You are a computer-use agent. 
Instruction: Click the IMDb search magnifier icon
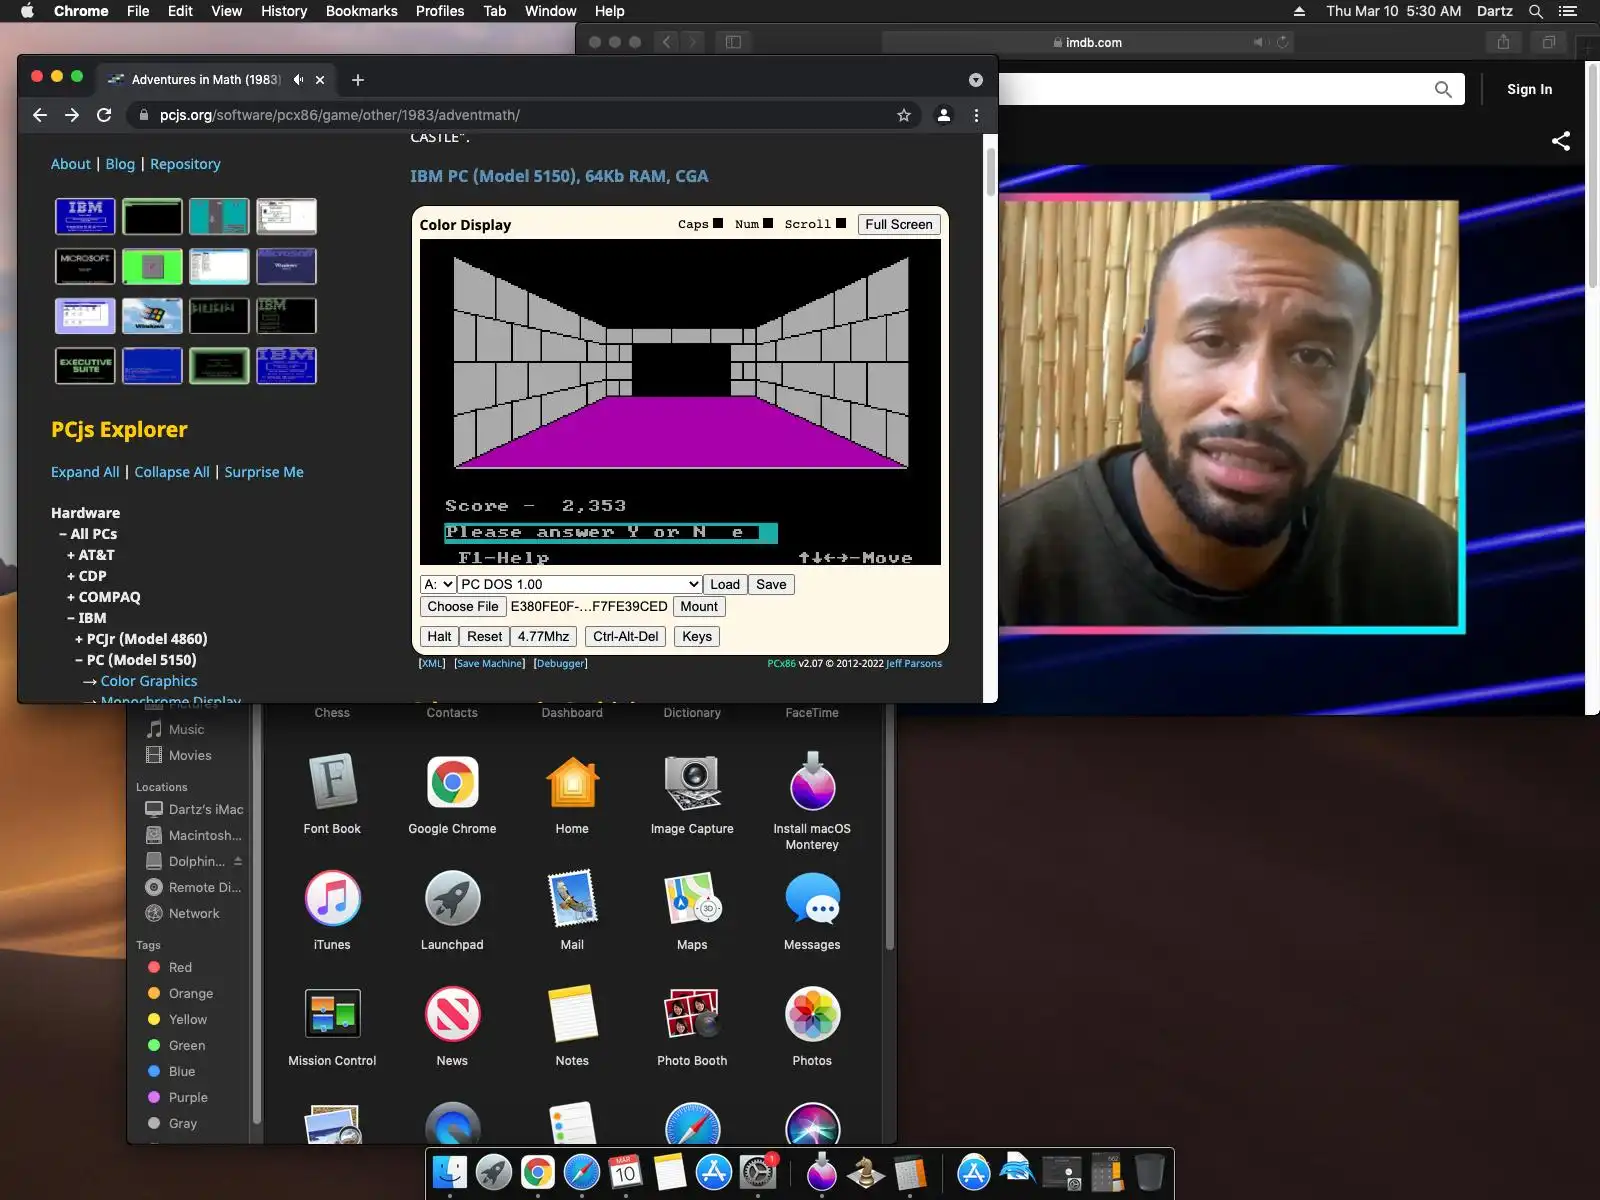point(1443,89)
